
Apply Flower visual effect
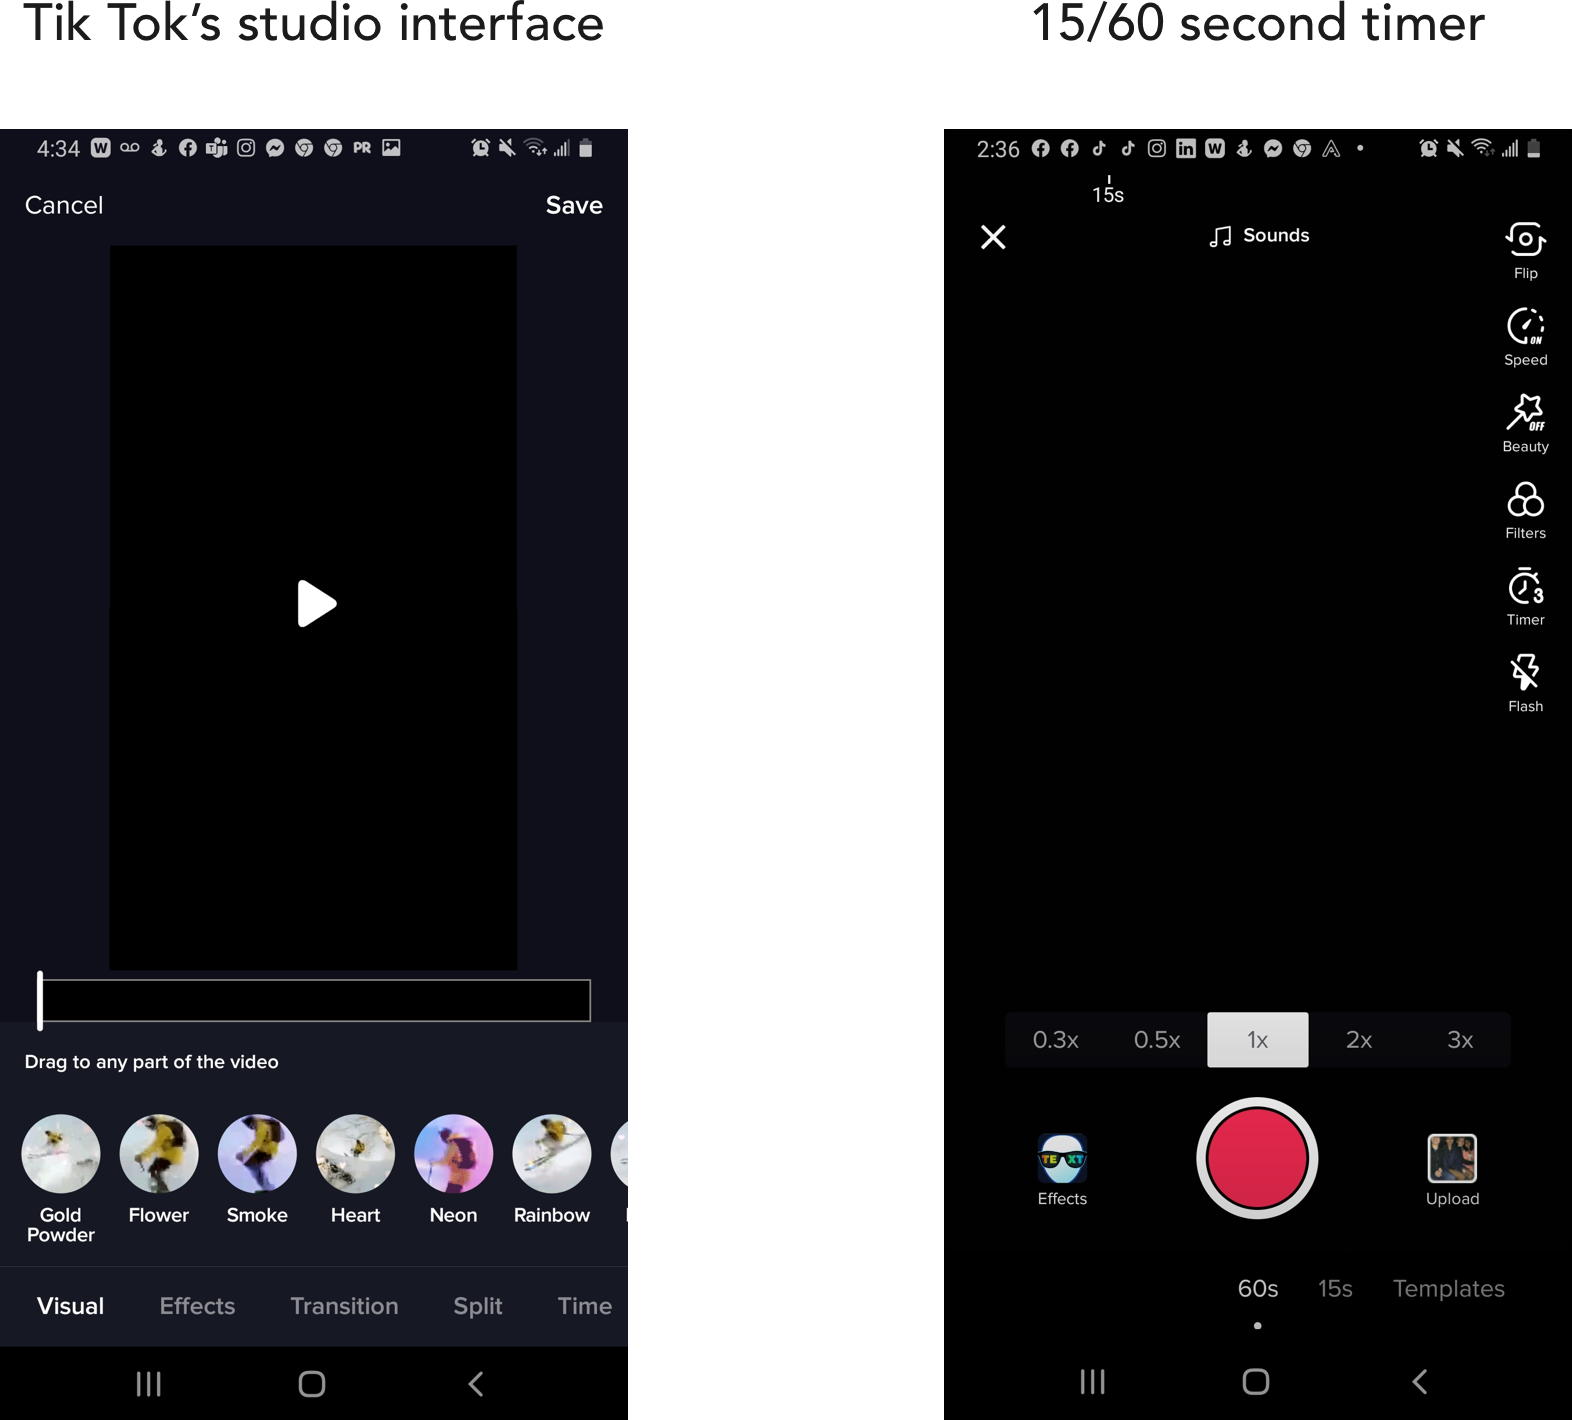tap(159, 1154)
